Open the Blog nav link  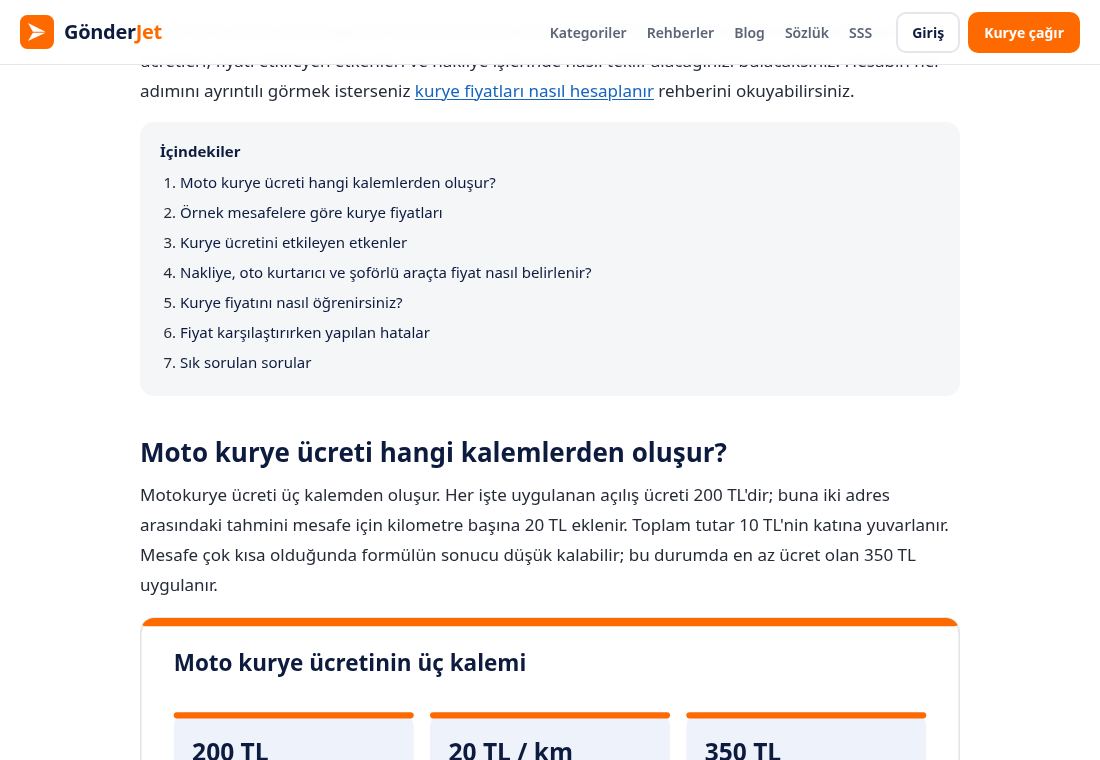[749, 33]
